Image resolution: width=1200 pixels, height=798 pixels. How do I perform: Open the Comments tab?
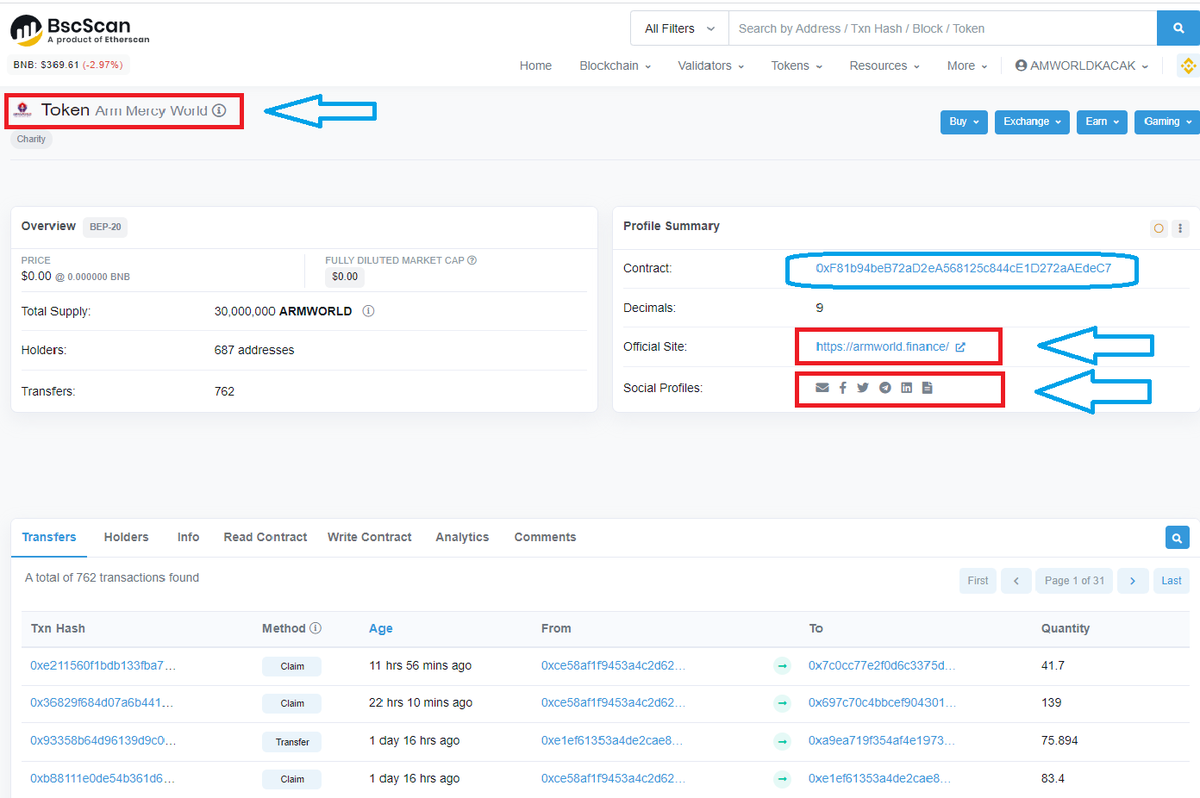coord(545,537)
